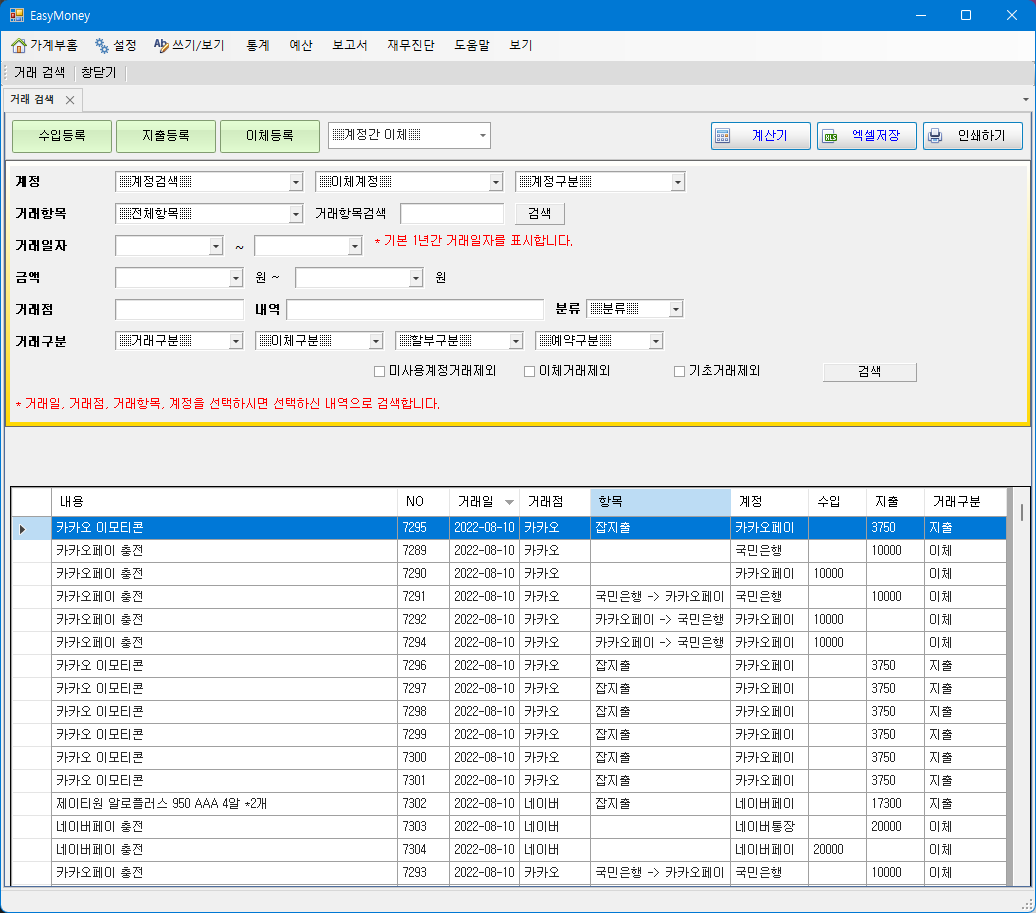Click the bottom 검색 button beside checkboxes

(870, 372)
